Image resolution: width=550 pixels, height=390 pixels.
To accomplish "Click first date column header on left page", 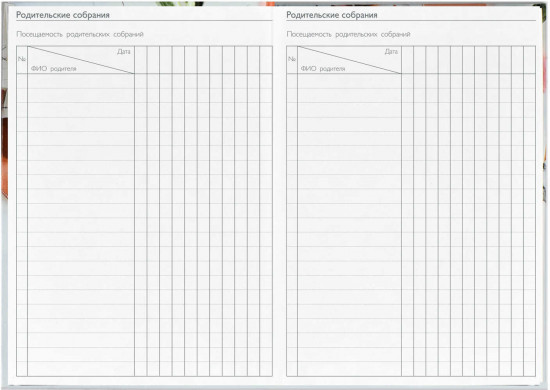I will click(x=141, y=60).
